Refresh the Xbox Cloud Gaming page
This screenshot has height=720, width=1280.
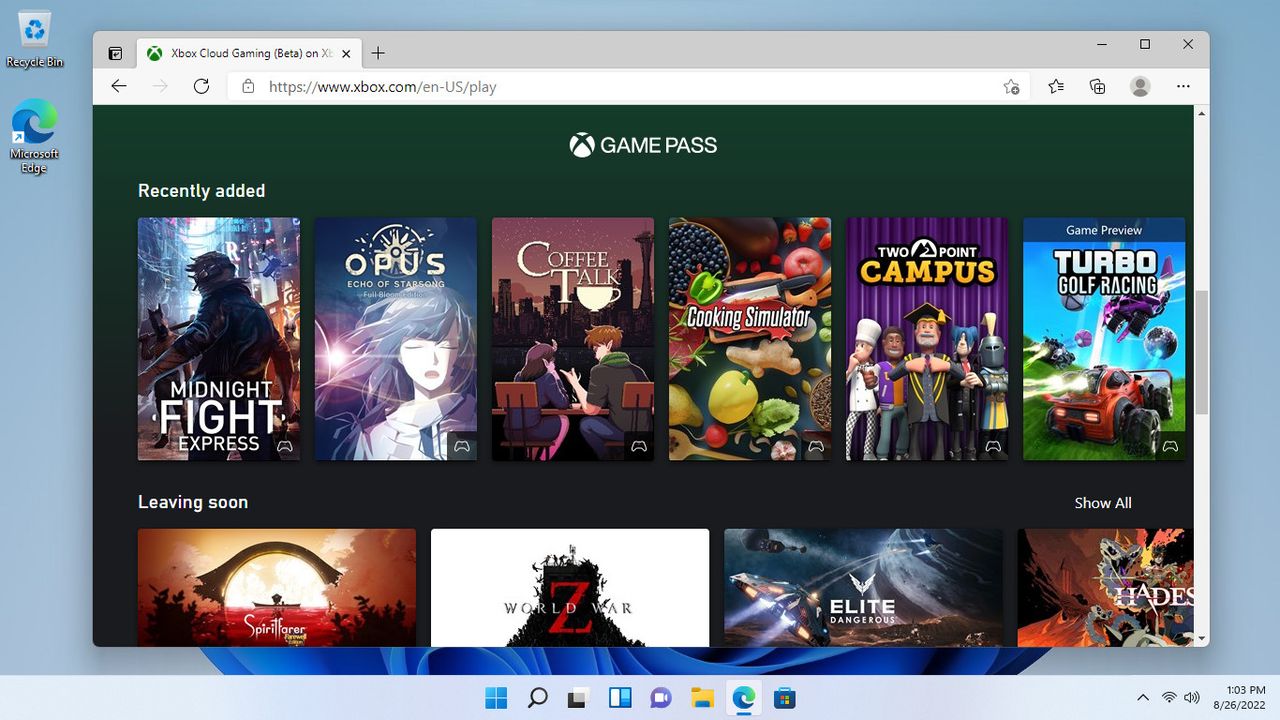pyautogui.click(x=201, y=86)
